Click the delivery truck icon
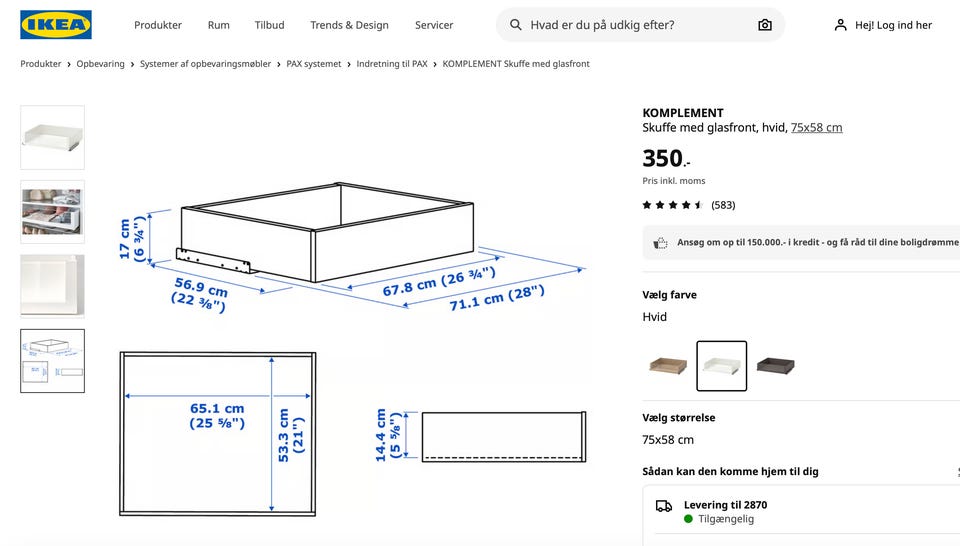The width and height of the screenshot is (960, 546). pos(664,506)
